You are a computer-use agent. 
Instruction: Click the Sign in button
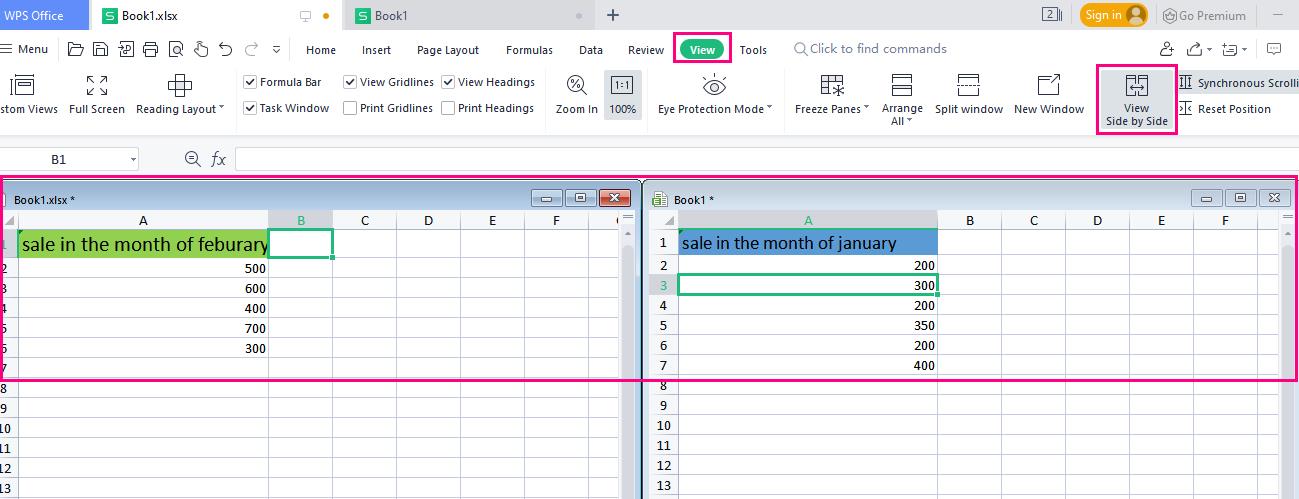tap(1113, 15)
